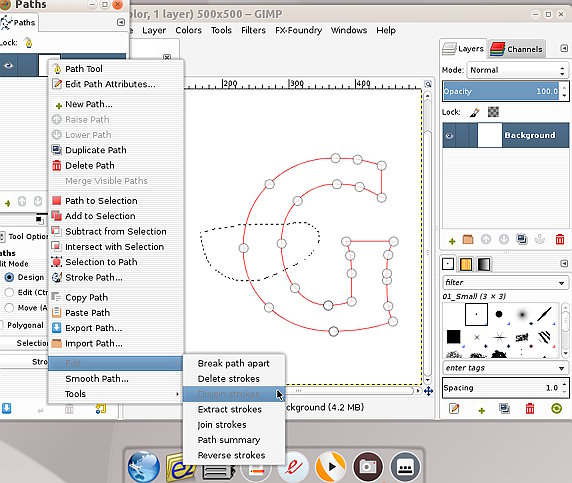The image size is (572, 483).
Task: Open brushes panel tab menu arrow
Action: pyautogui.click(x=564, y=263)
